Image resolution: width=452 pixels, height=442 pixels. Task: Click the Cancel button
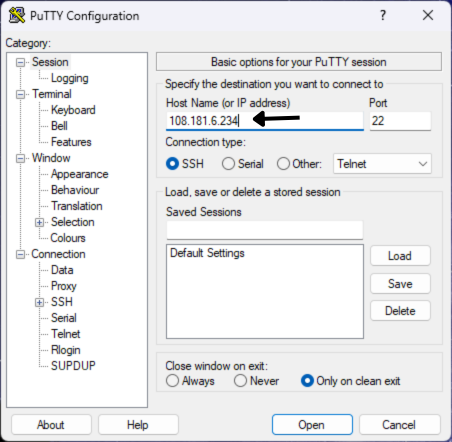pyautogui.click(x=399, y=425)
